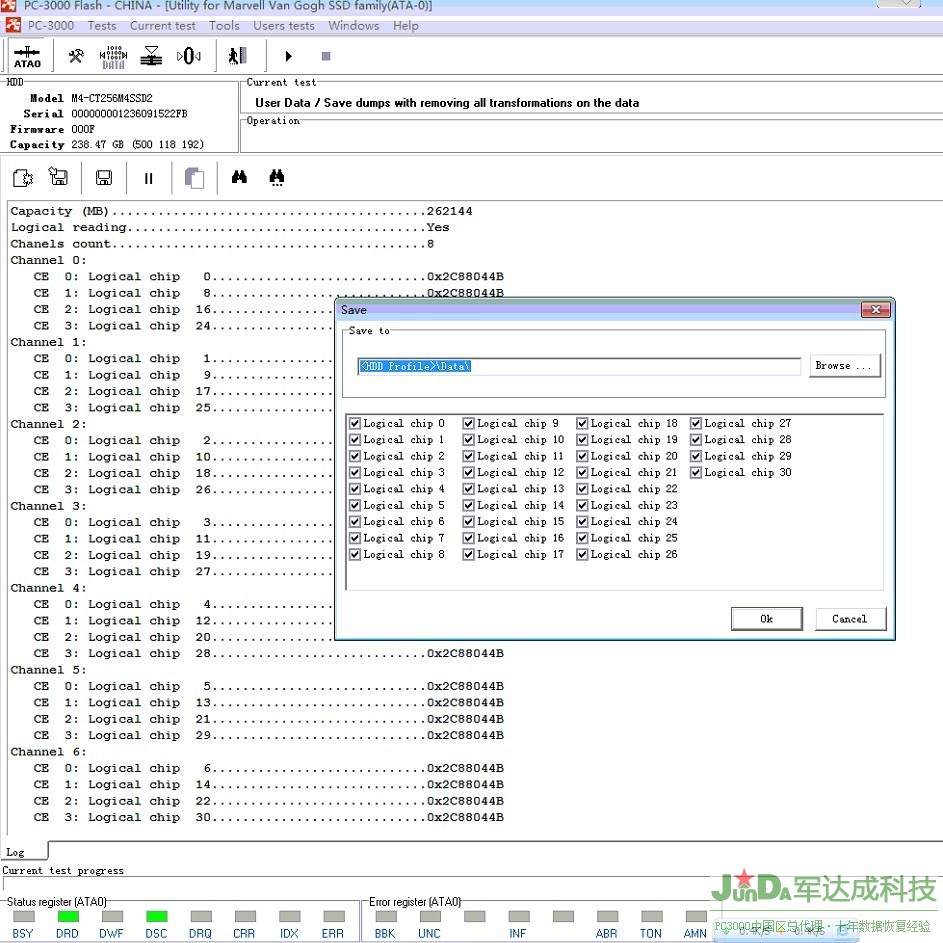Click the floppy disk save log icon
This screenshot has height=943, width=943.
103,178
